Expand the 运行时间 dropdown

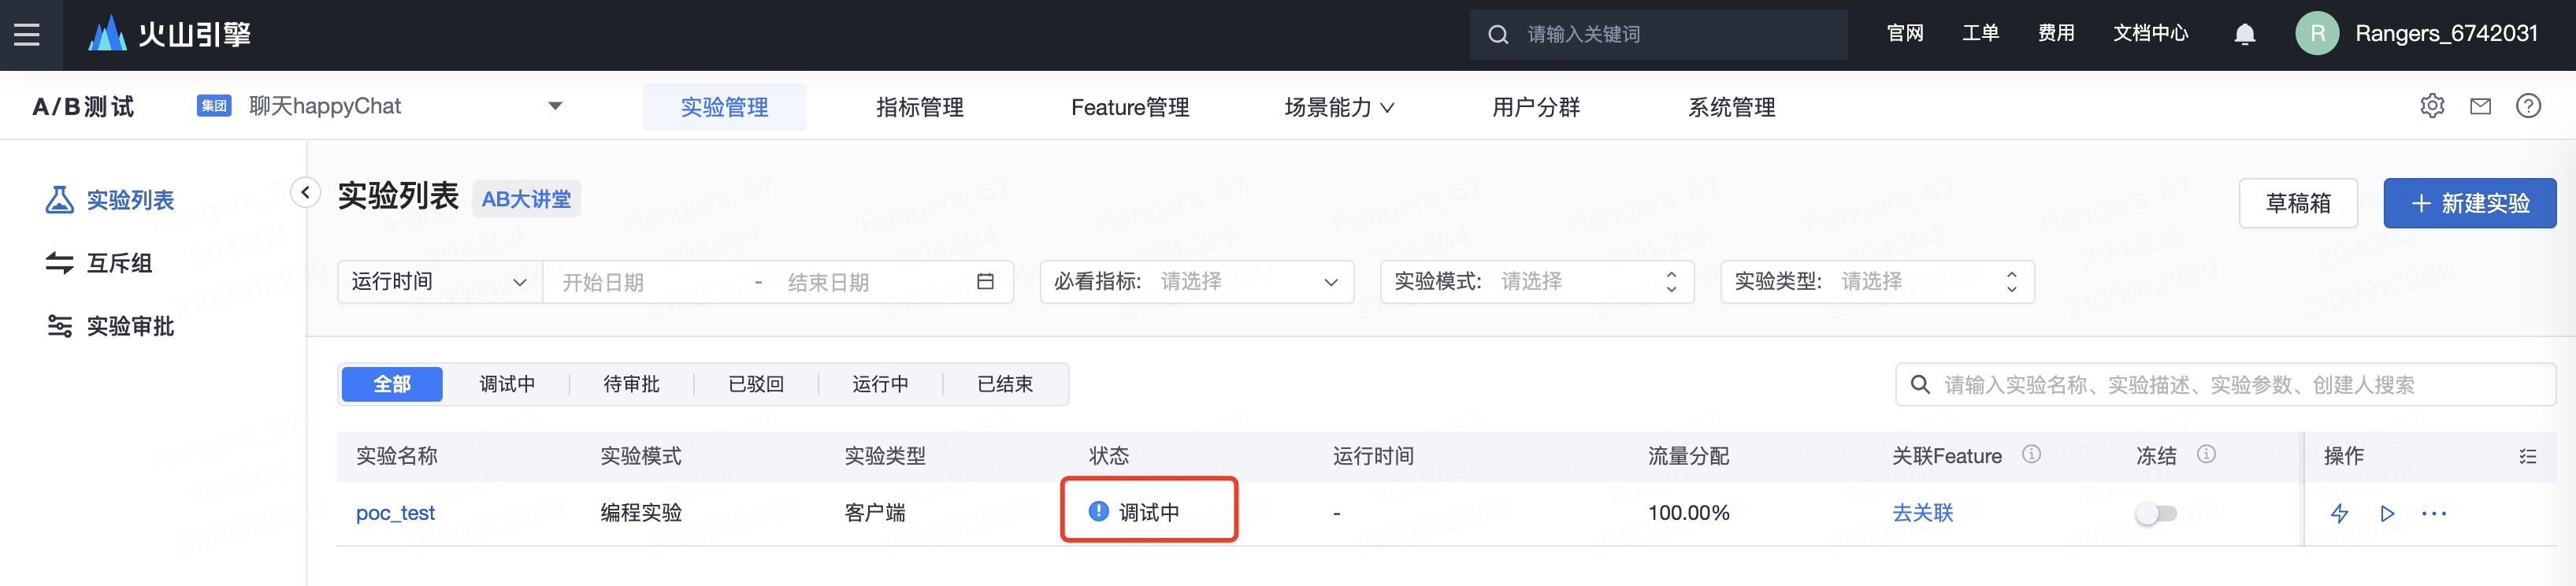tap(439, 282)
